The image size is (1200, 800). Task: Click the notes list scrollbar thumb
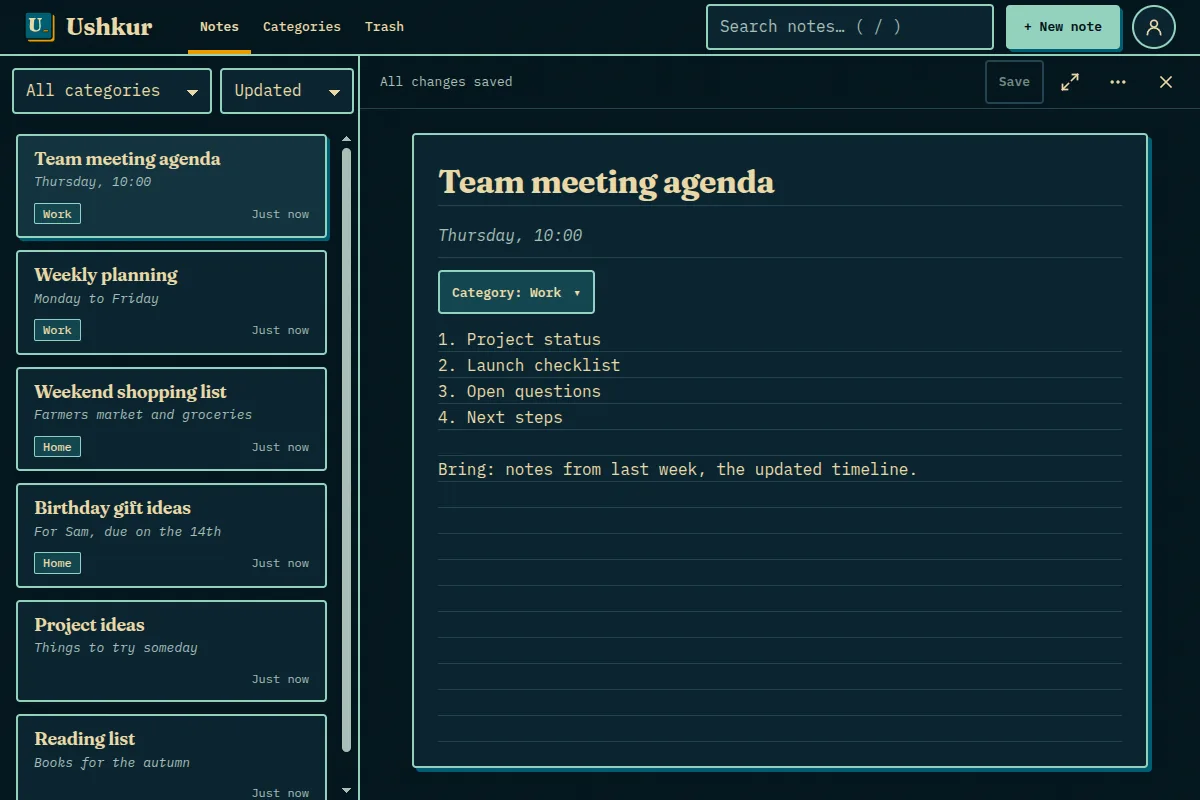point(347,450)
